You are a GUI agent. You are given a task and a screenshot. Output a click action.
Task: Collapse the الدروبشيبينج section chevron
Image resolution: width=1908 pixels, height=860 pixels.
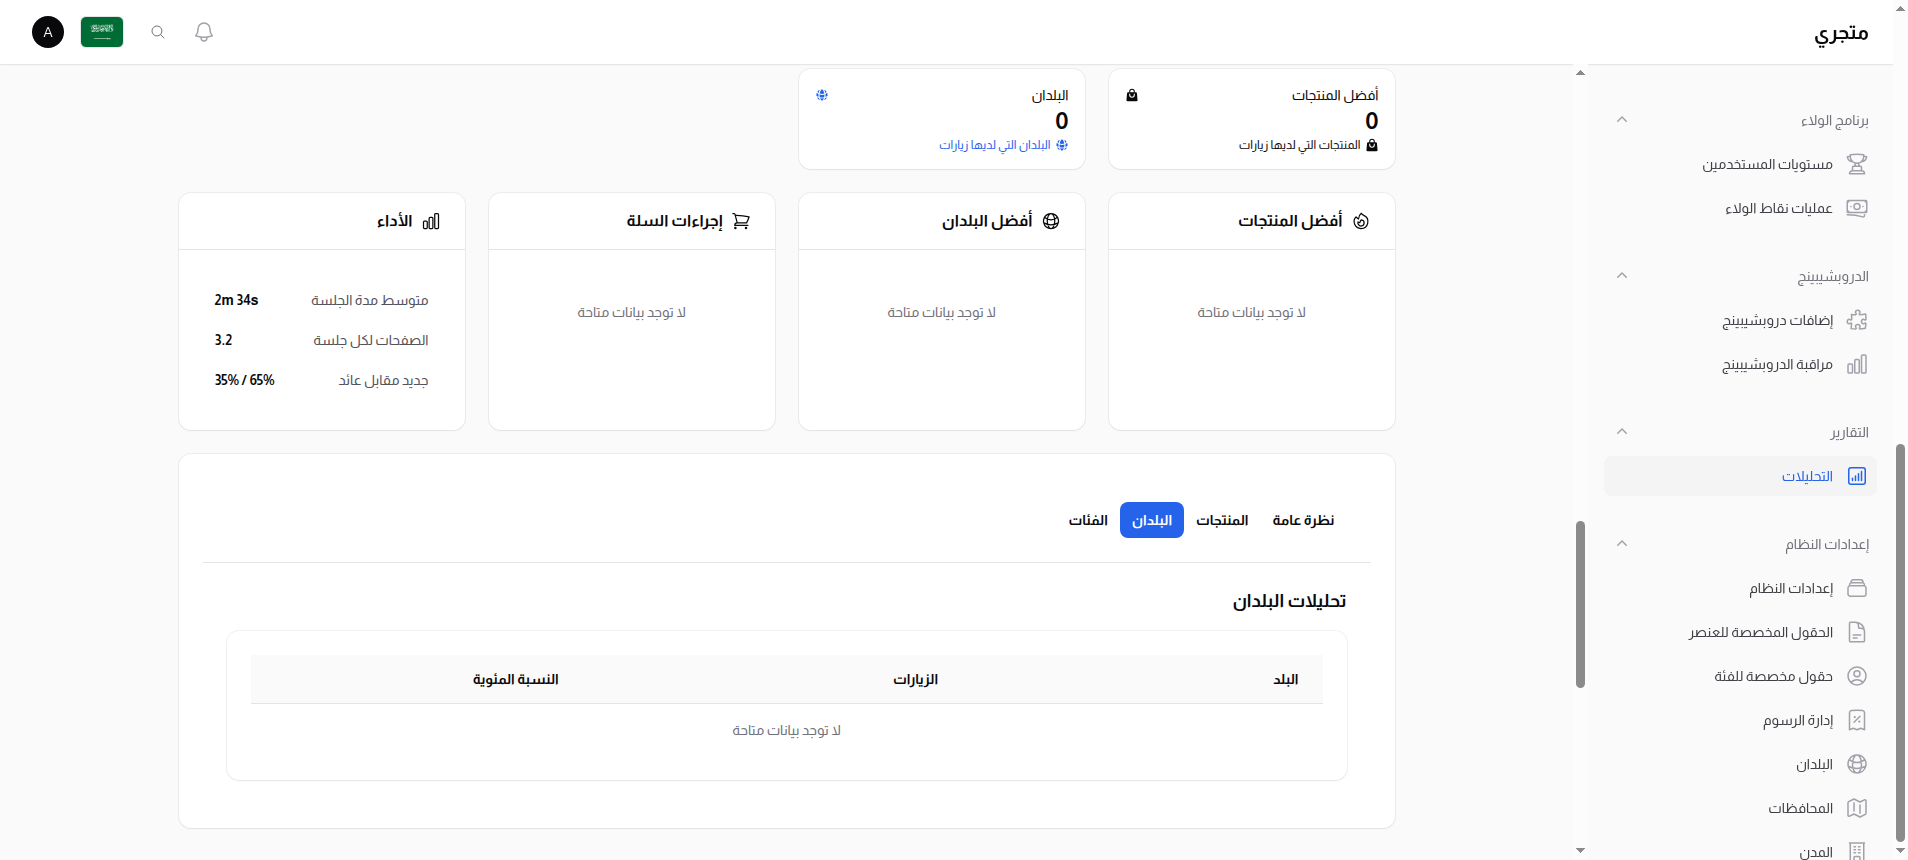coord(1622,276)
